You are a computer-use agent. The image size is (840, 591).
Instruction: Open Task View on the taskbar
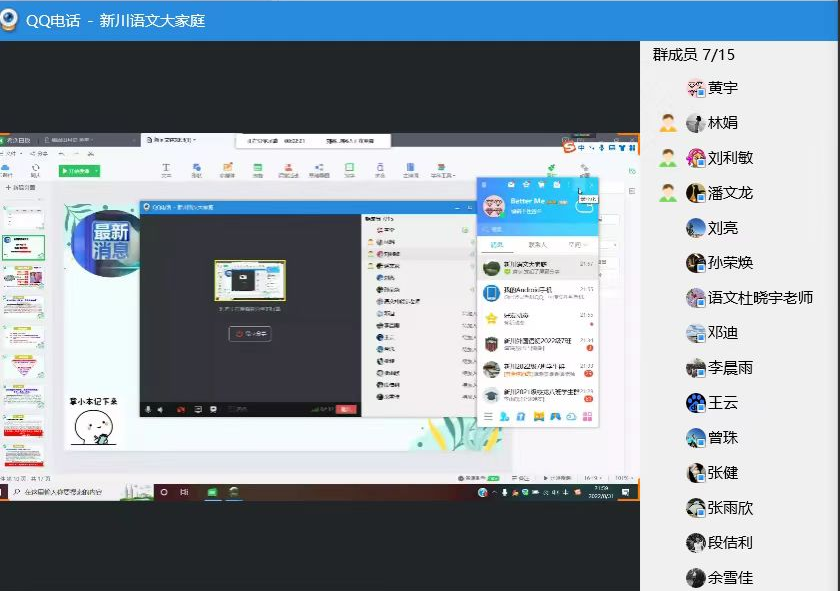184,492
